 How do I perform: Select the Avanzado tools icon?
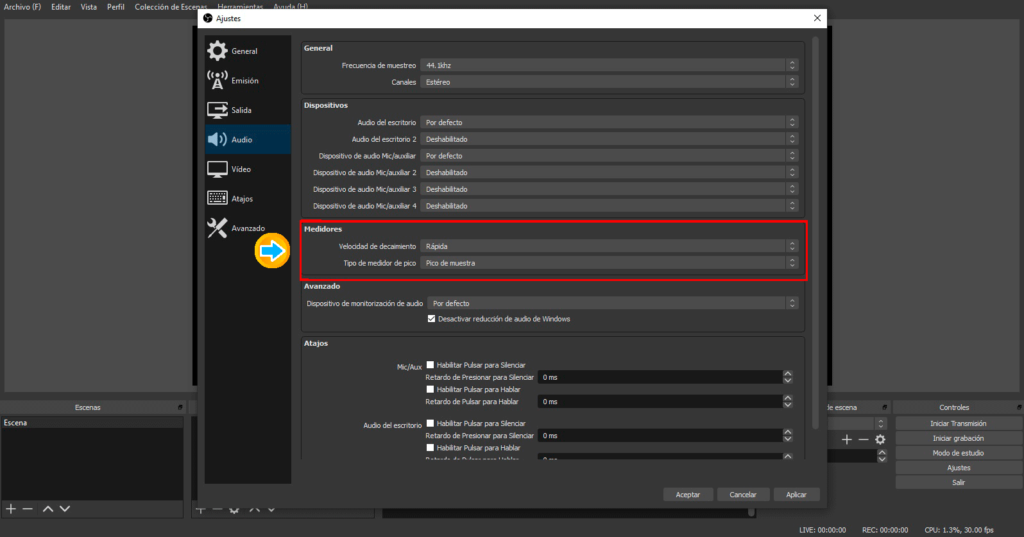point(217,228)
